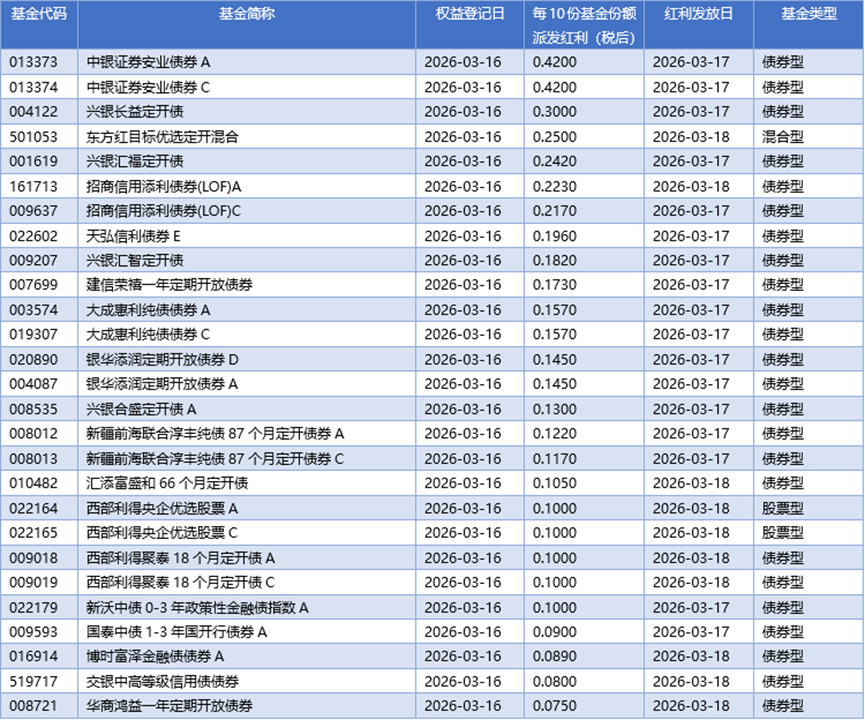The width and height of the screenshot is (865, 720).
Task: Select fund code 007699
Action: pyautogui.click(x=33, y=285)
